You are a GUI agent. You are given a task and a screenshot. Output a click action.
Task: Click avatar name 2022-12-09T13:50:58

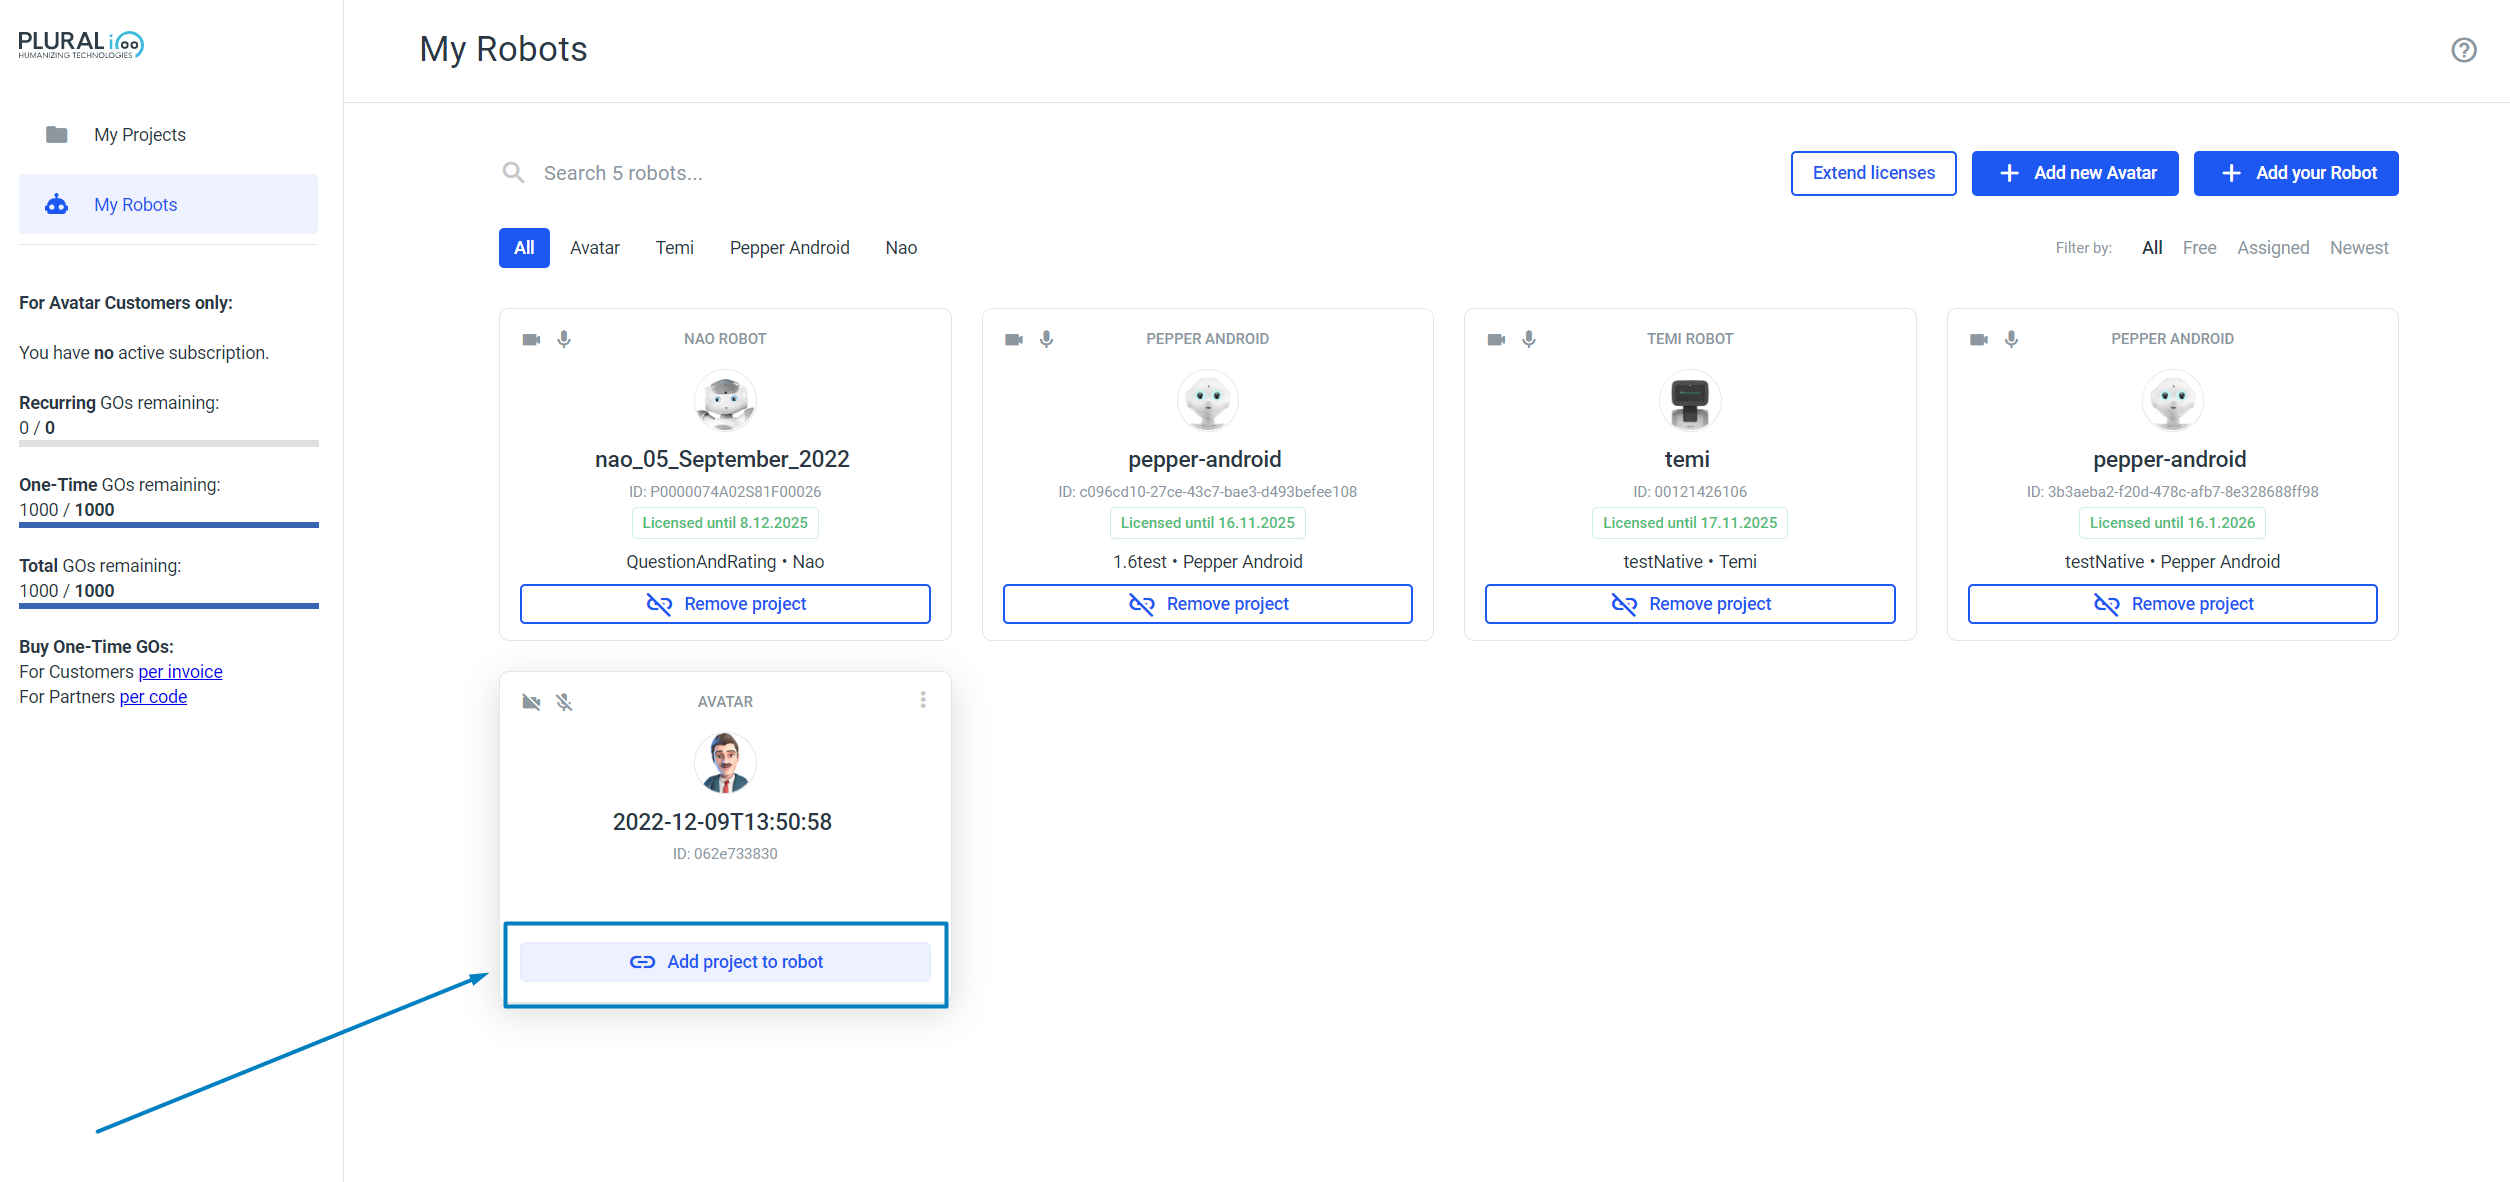(x=722, y=822)
